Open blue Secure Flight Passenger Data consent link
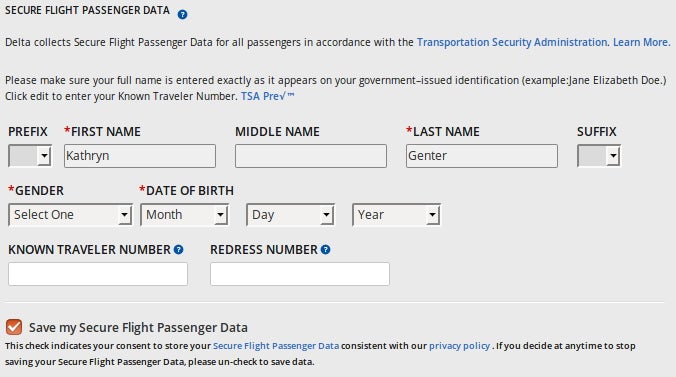The height and width of the screenshot is (377, 676). point(276,346)
